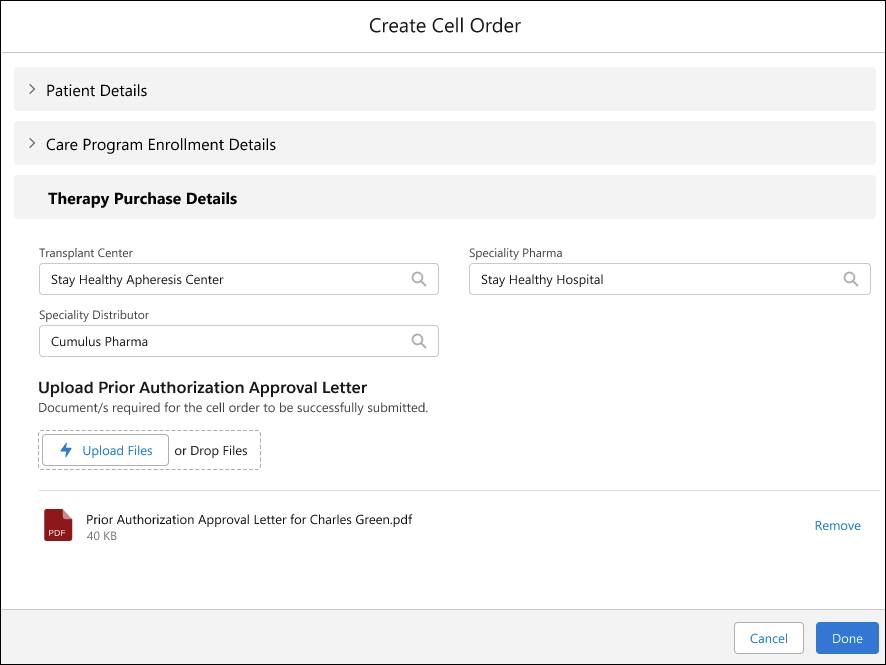Focus the Speciality Distributor lookup field
886x665 pixels.
coord(238,341)
